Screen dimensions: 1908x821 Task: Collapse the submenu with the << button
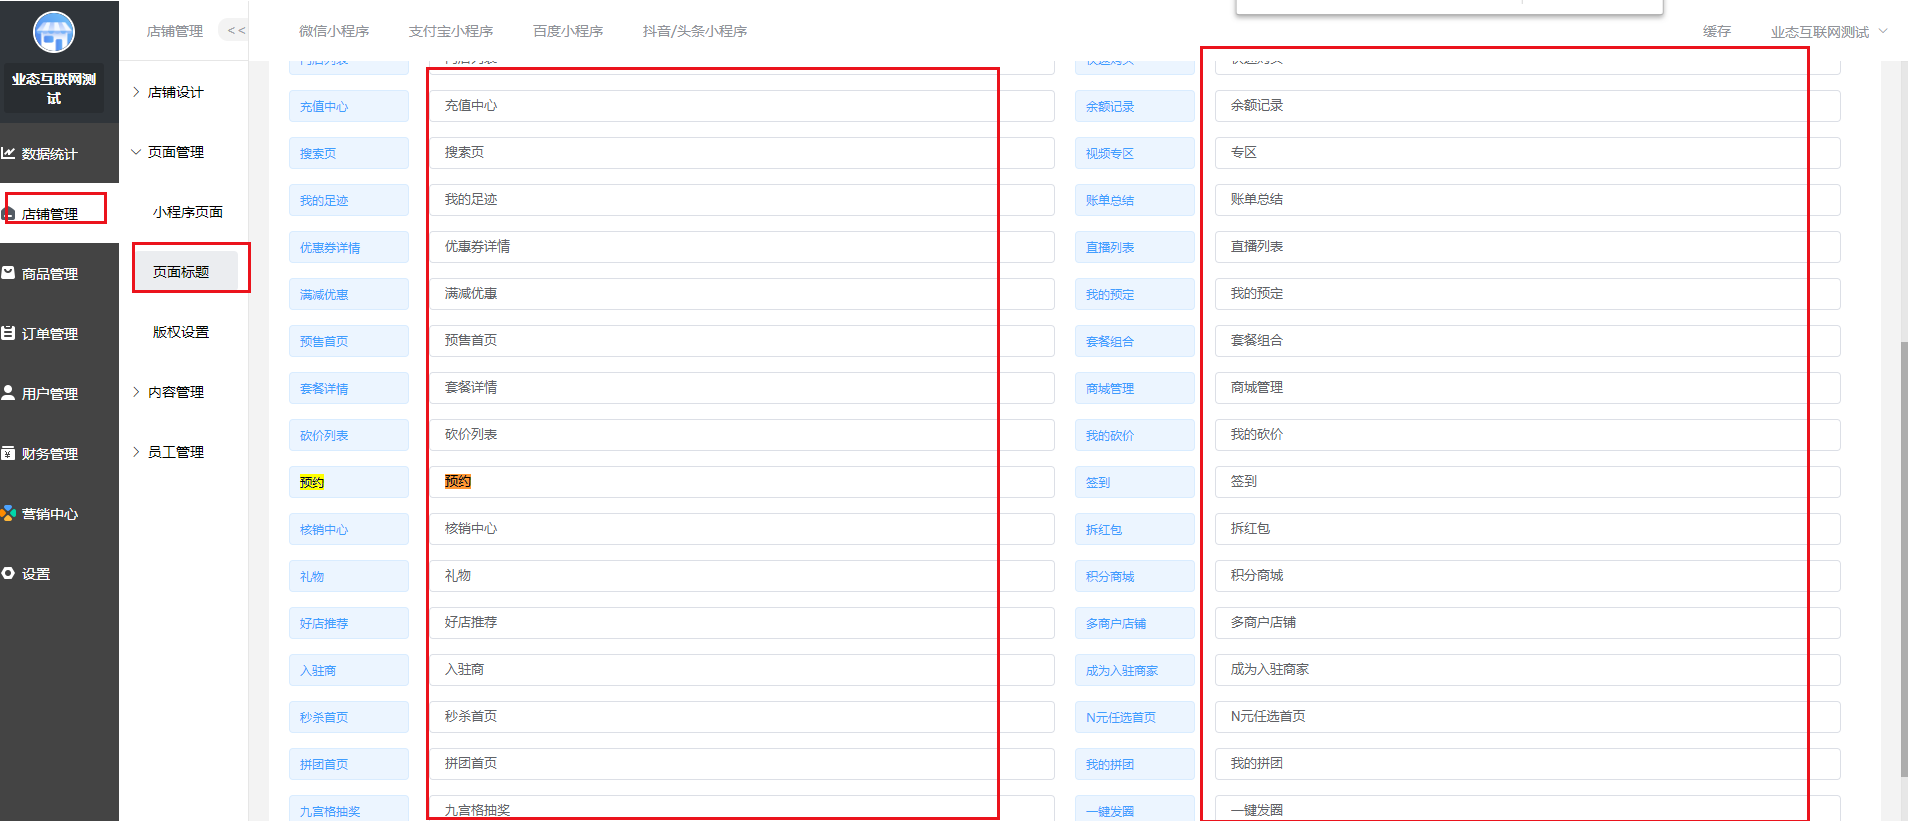235,31
